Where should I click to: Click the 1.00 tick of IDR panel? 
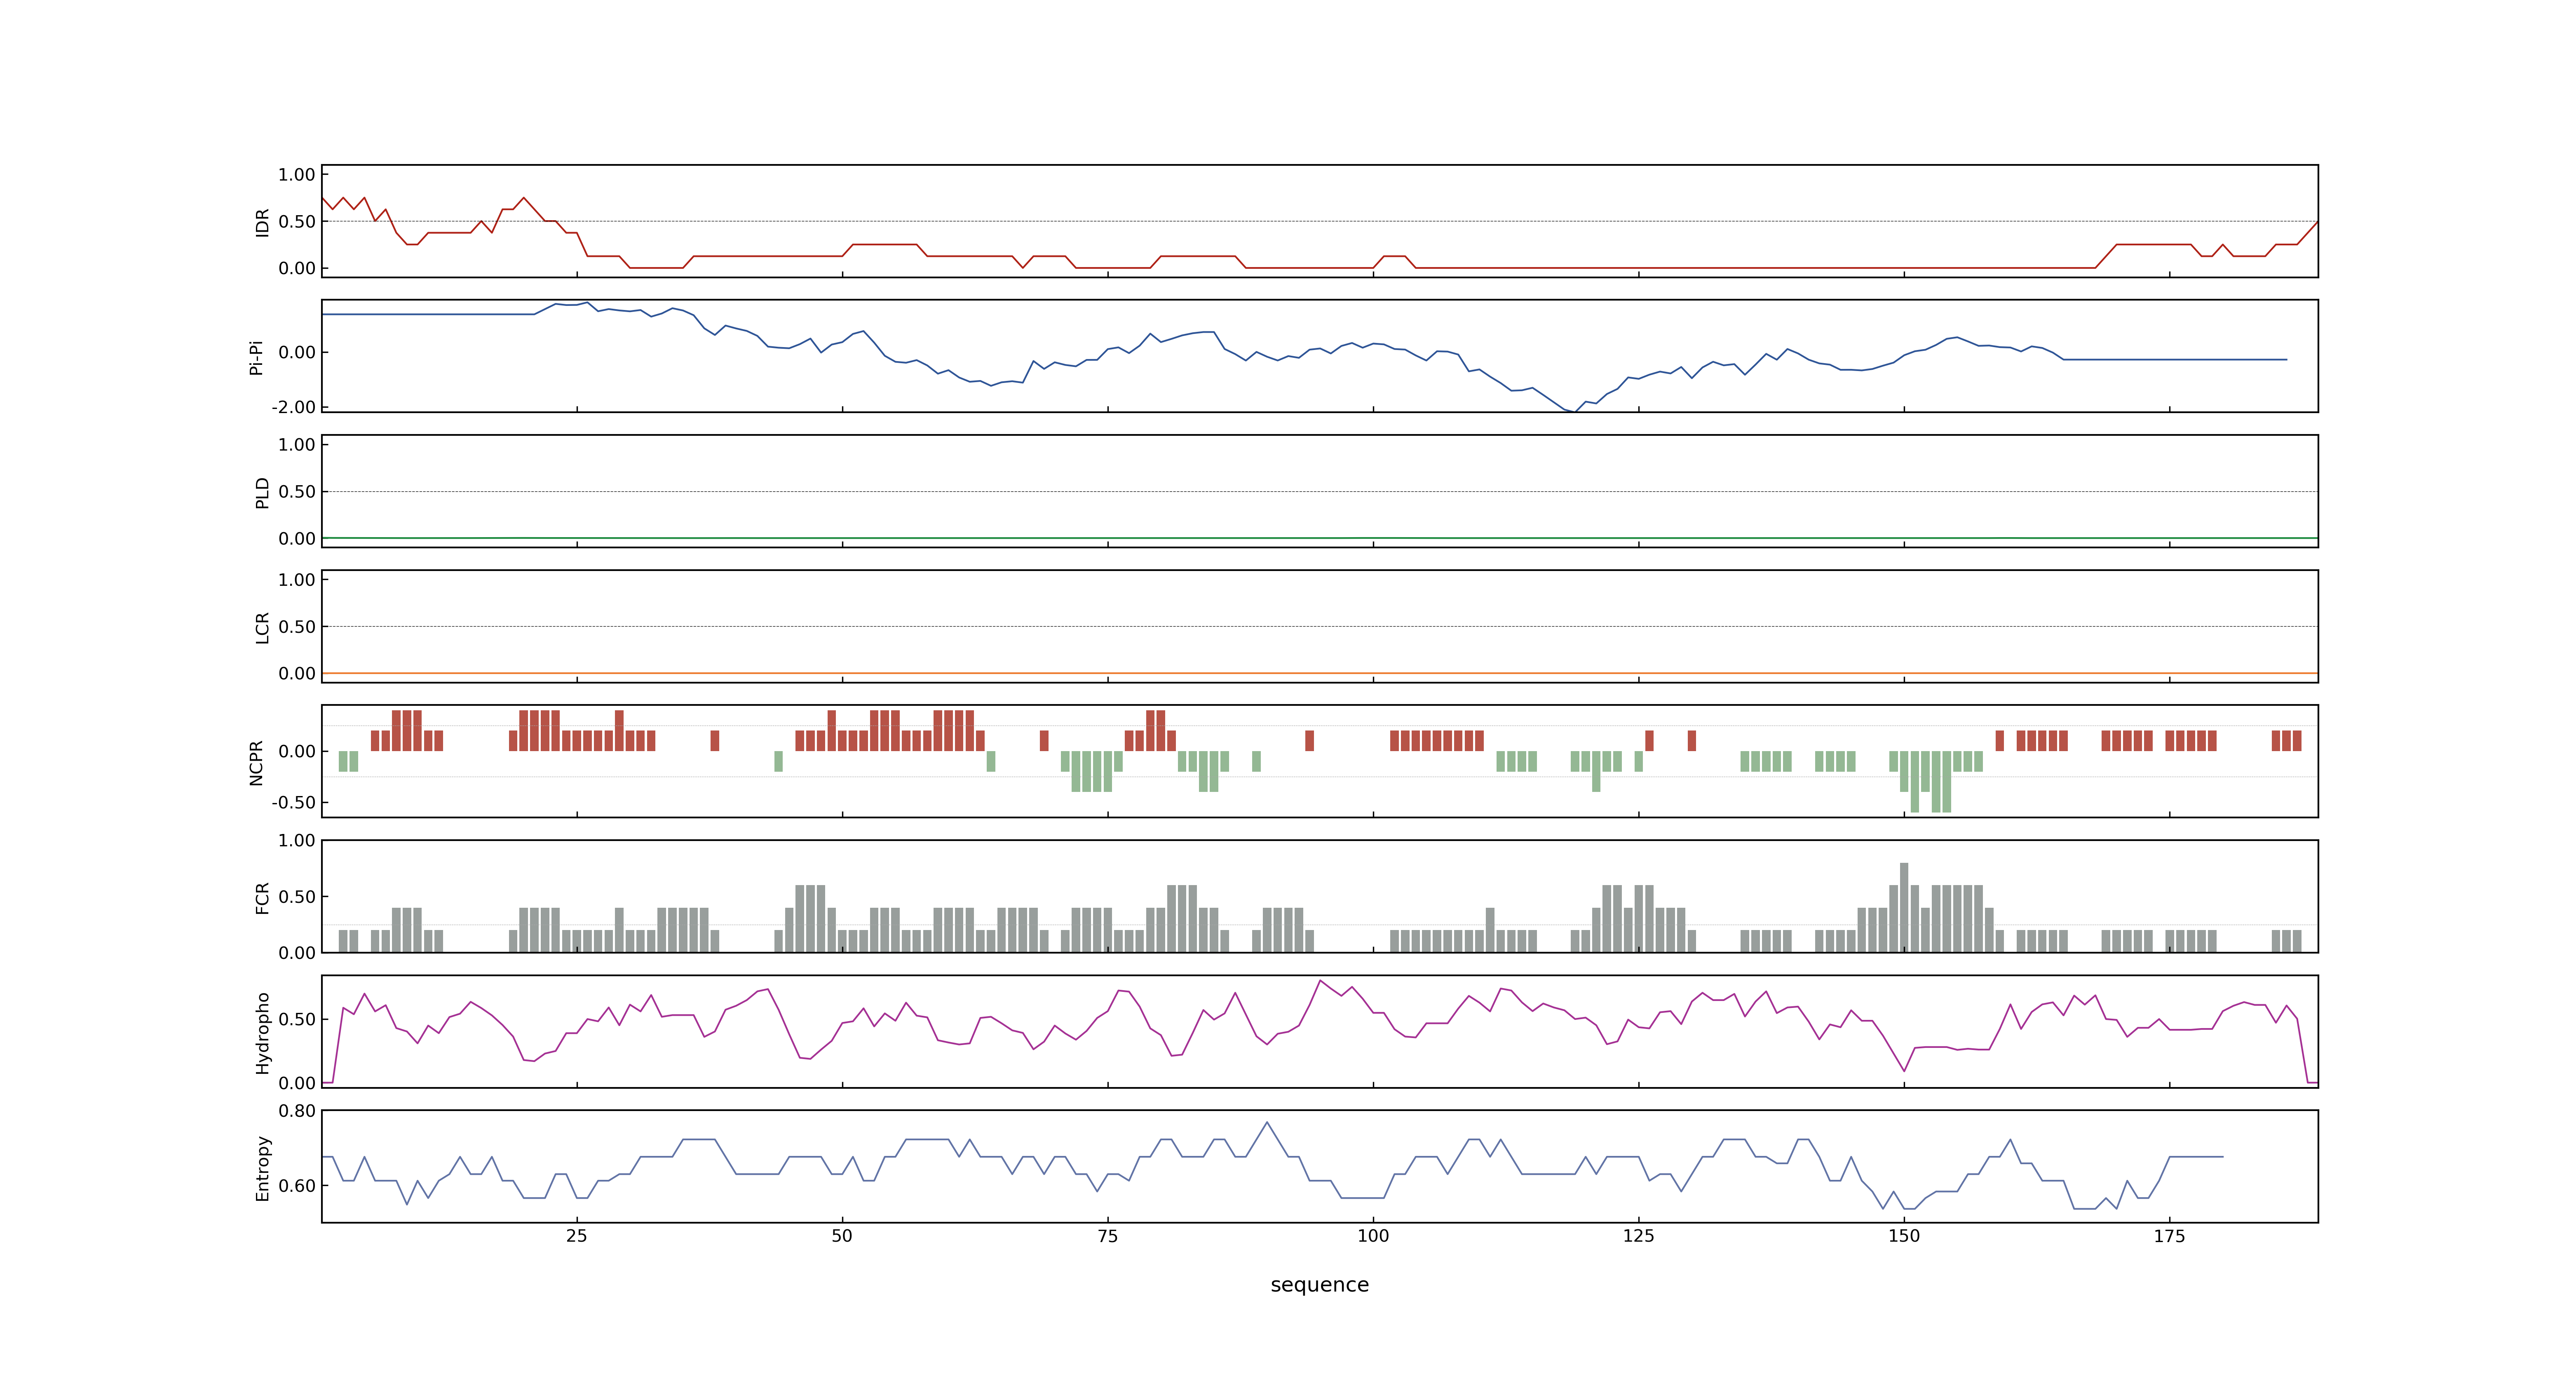[x=297, y=175]
